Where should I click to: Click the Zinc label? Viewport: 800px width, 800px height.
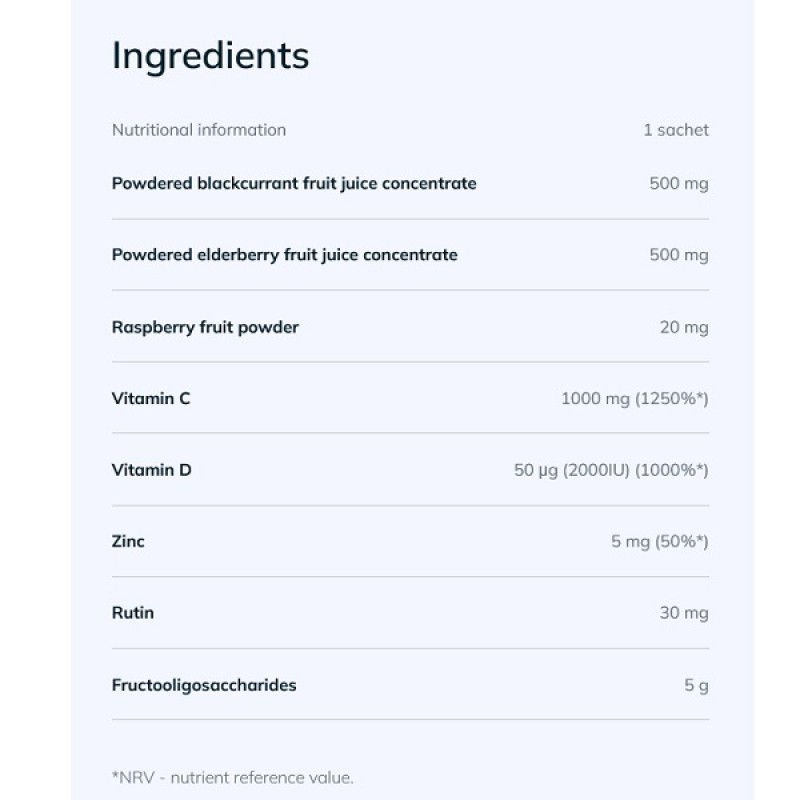point(128,542)
